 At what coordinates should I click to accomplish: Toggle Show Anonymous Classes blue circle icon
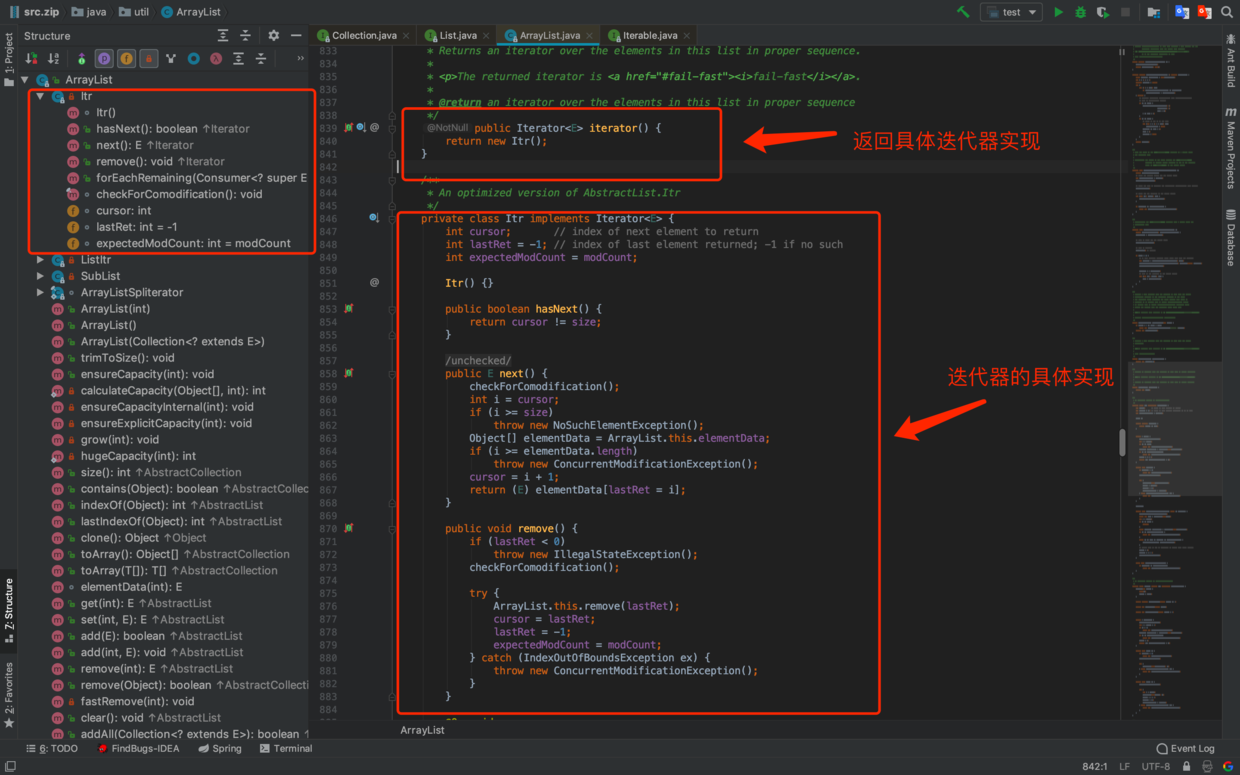[193, 59]
